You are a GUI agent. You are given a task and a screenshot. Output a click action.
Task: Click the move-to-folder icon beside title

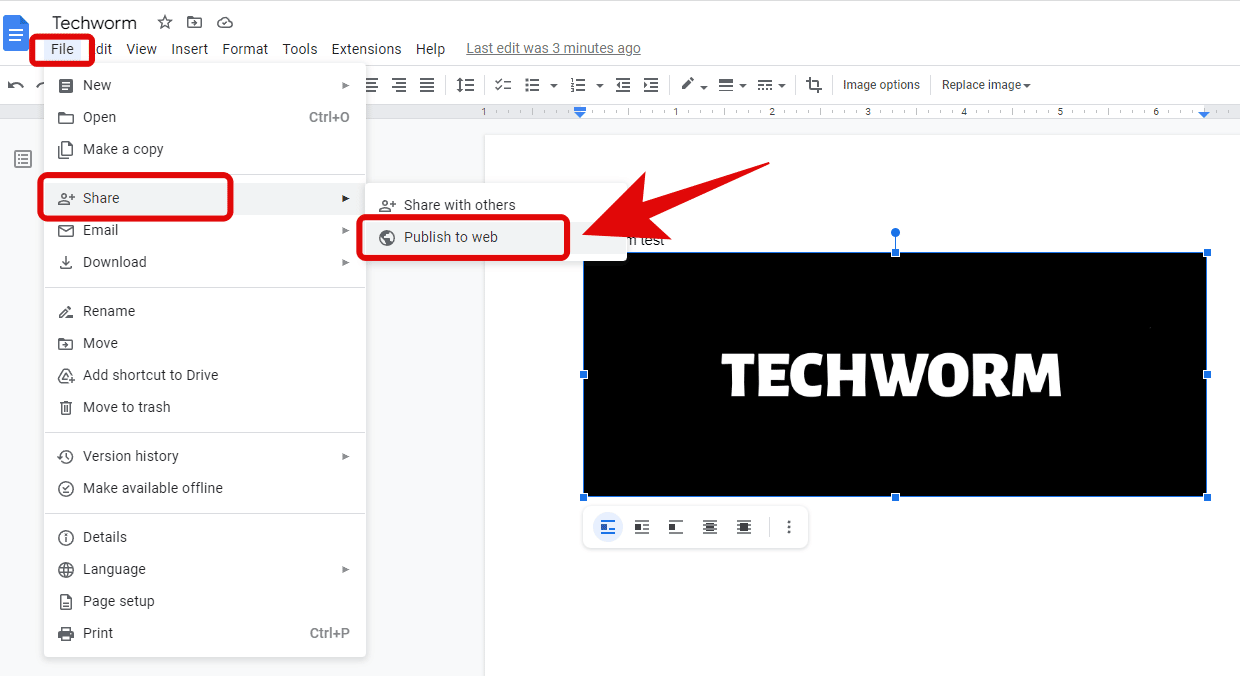click(195, 22)
